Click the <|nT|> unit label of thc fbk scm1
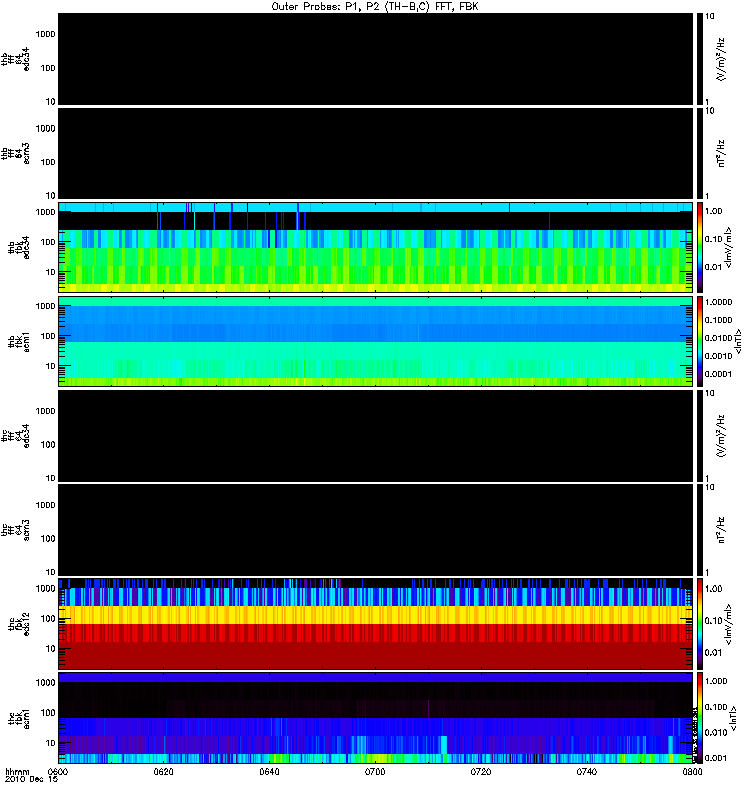Viewport: 750px width, 800px height. coord(734,718)
